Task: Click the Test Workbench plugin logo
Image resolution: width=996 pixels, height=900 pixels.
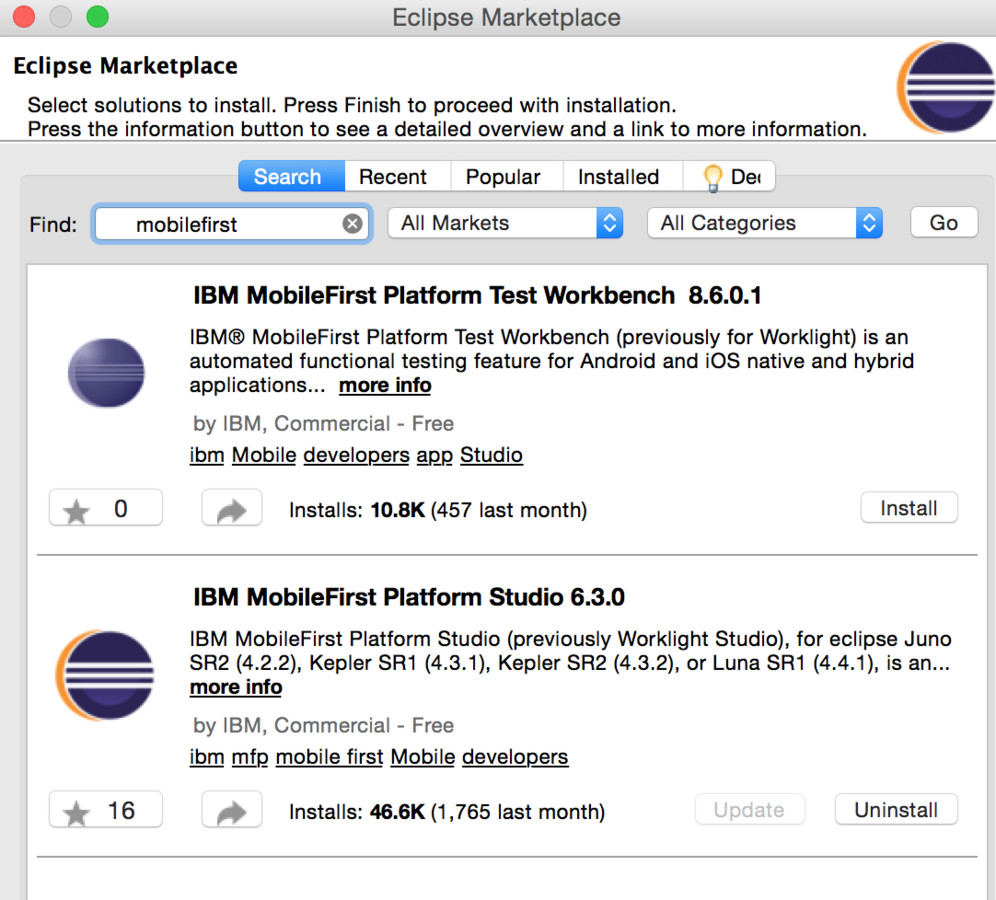Action: 106,373
